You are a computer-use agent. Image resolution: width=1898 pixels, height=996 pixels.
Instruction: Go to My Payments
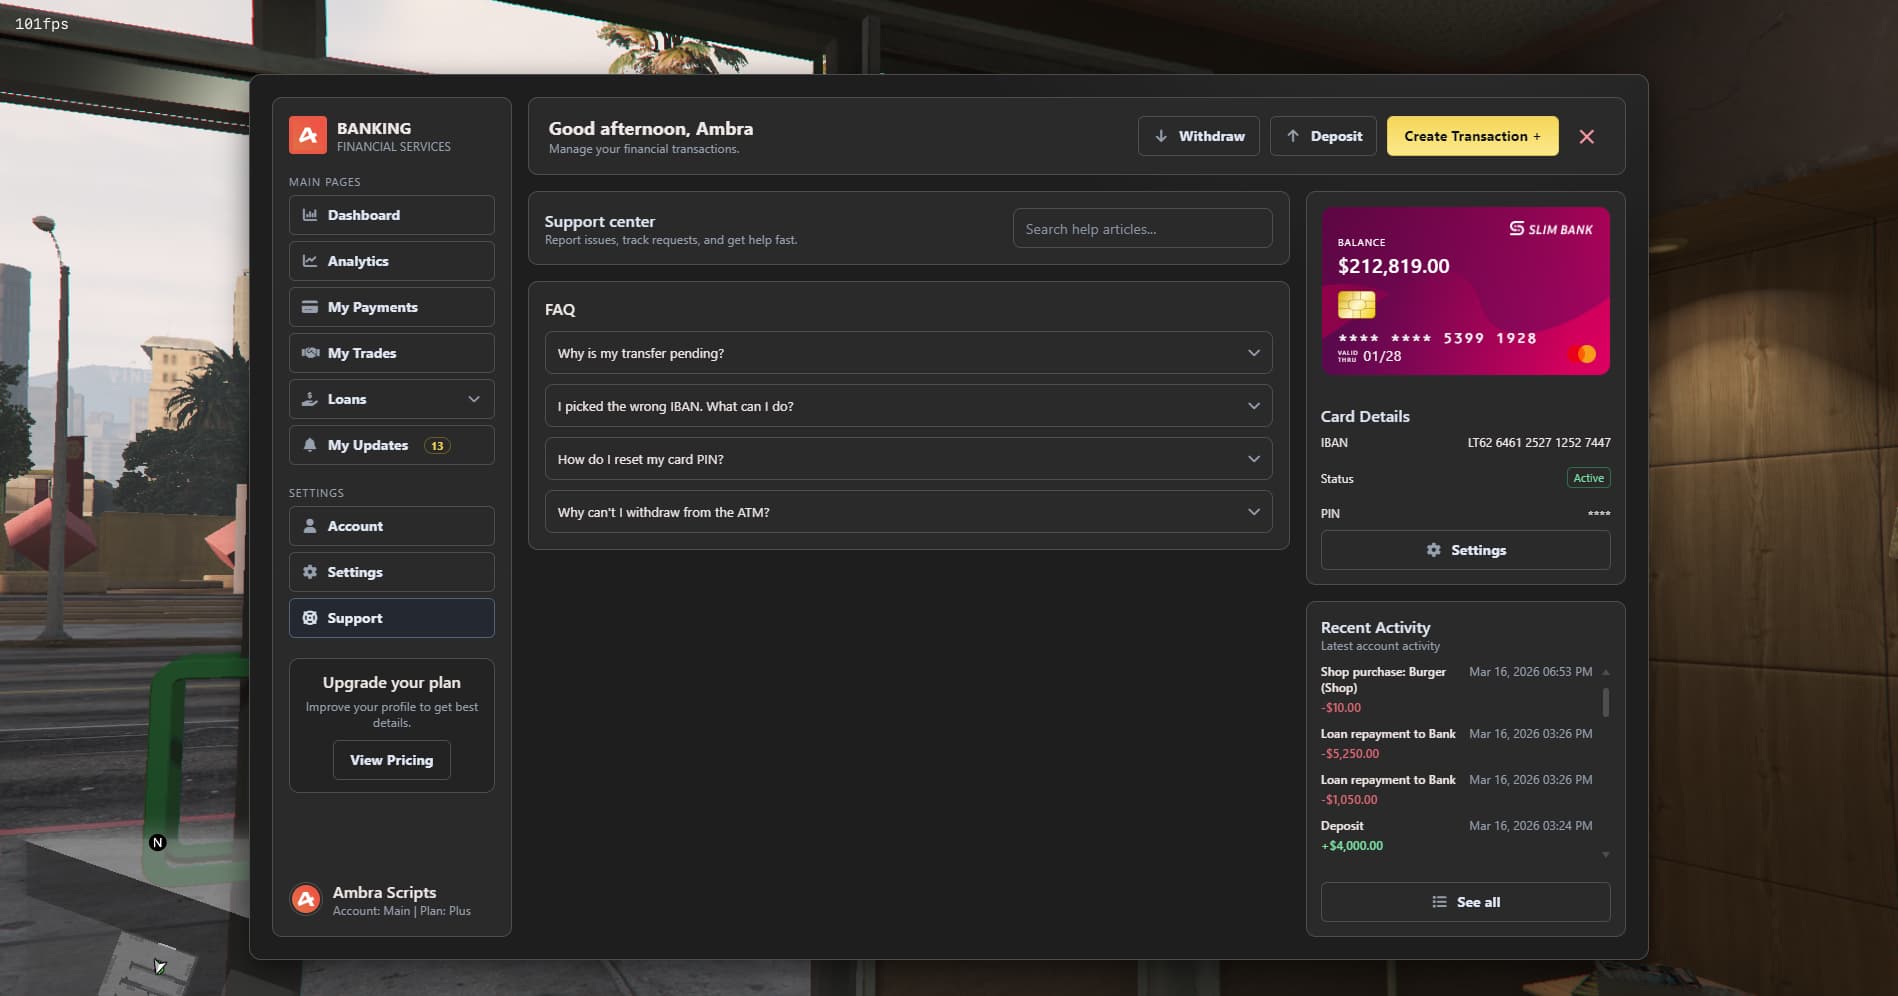[x=391, y=307]
